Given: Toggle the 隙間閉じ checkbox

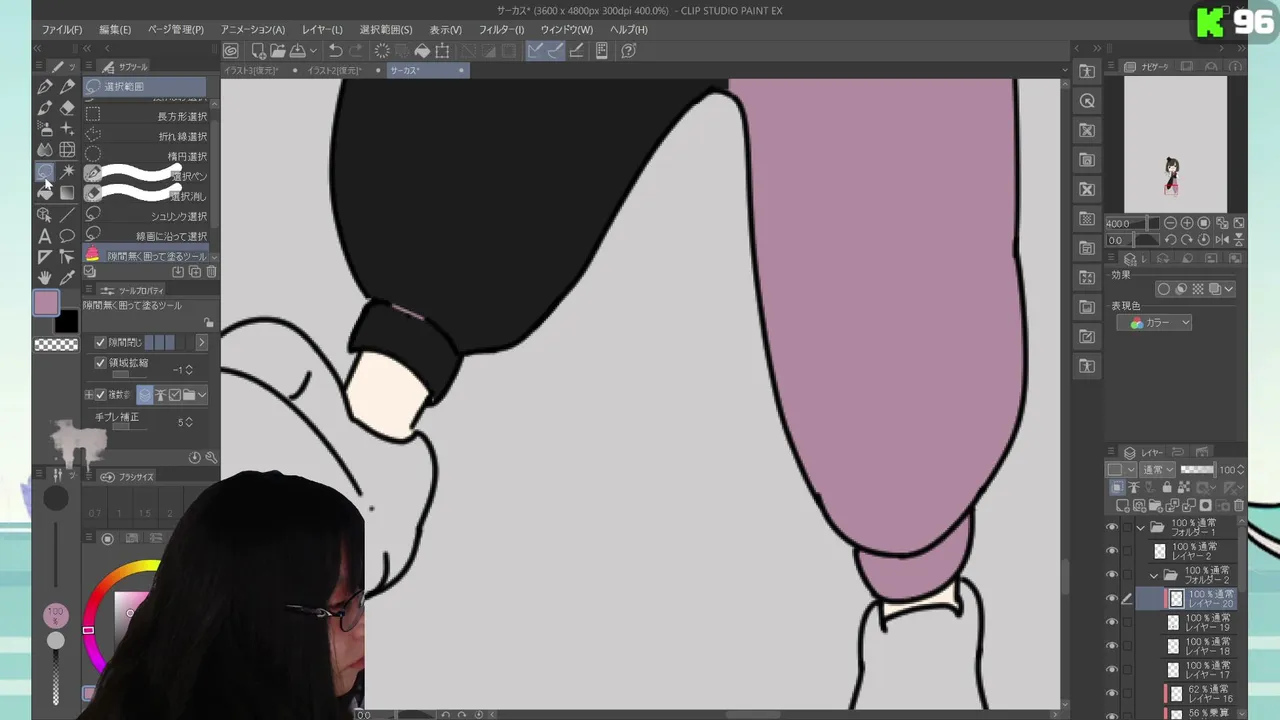Looking at the screenshot, I should click(x=100, y=342).
